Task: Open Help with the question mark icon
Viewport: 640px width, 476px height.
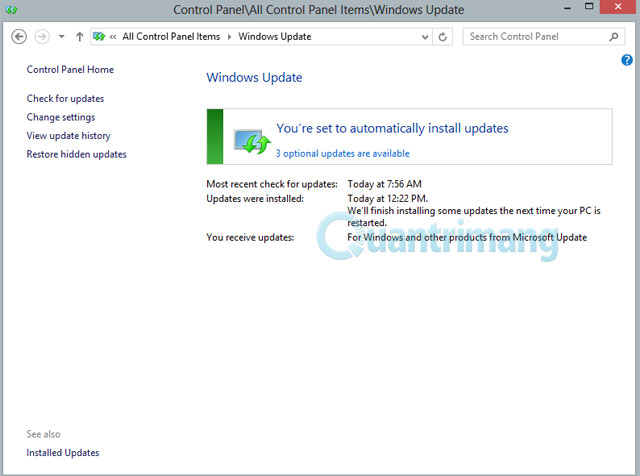Action: pyautogui.click(x=627, y=60)
